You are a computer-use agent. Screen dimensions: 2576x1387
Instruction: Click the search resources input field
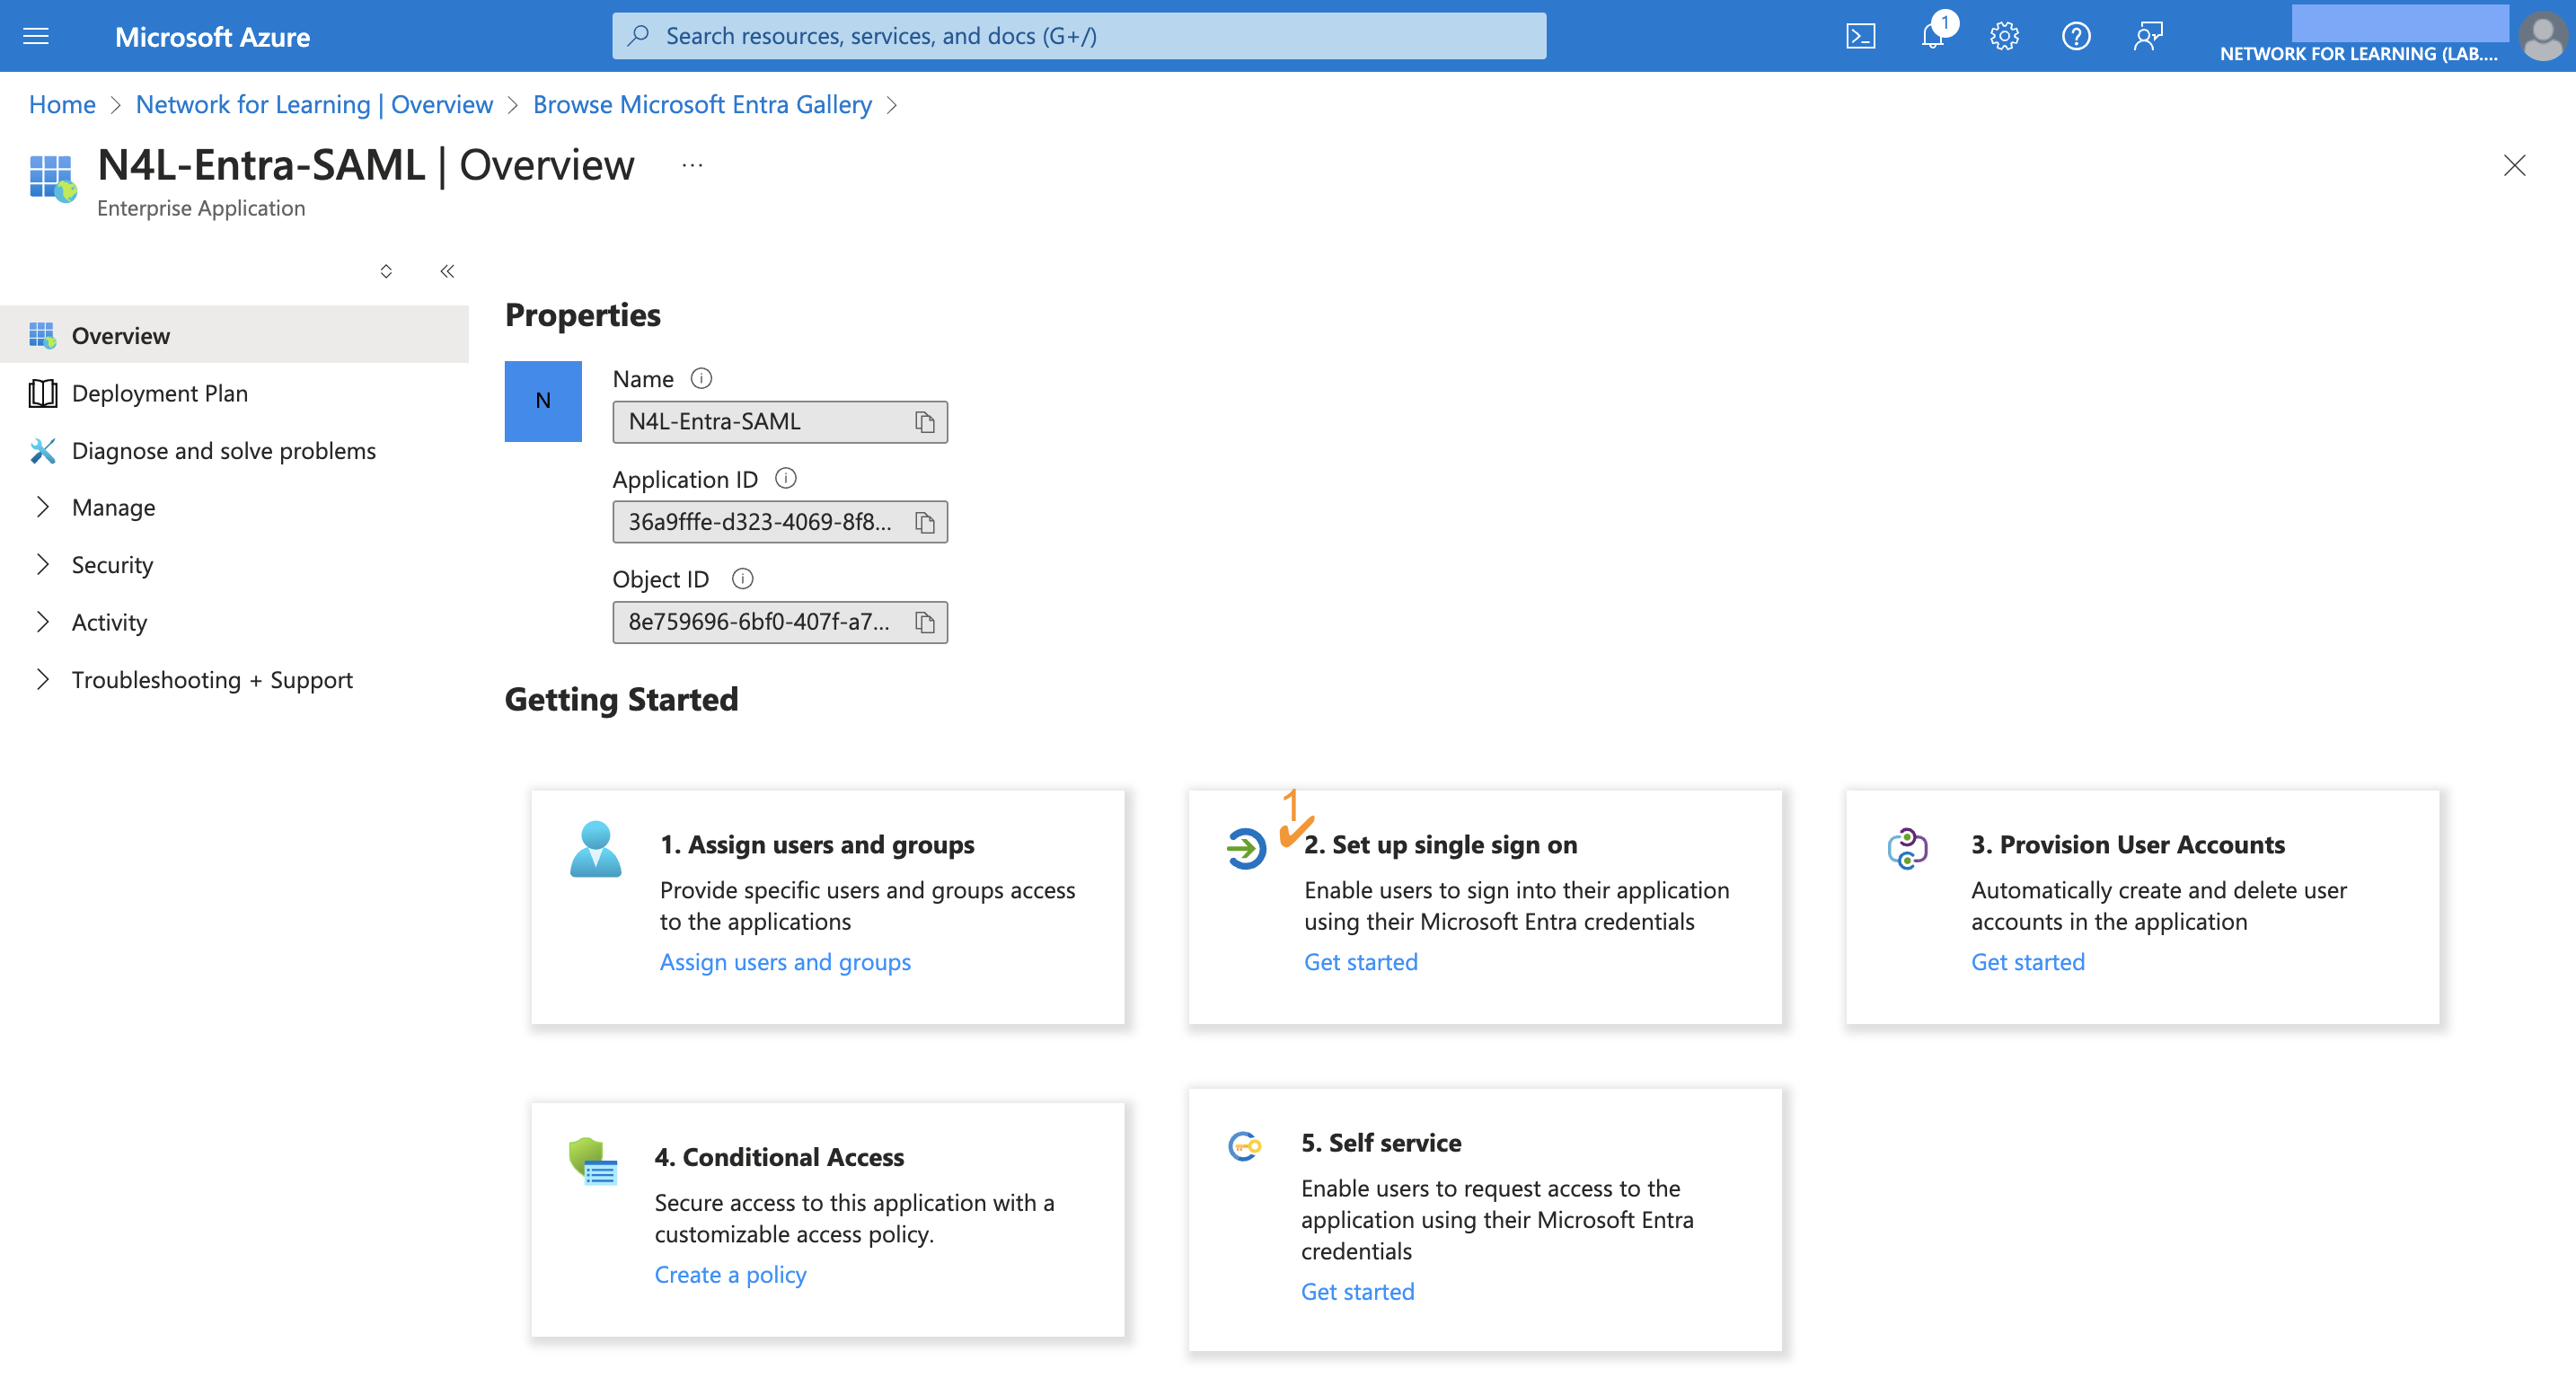coord(1078,35)
